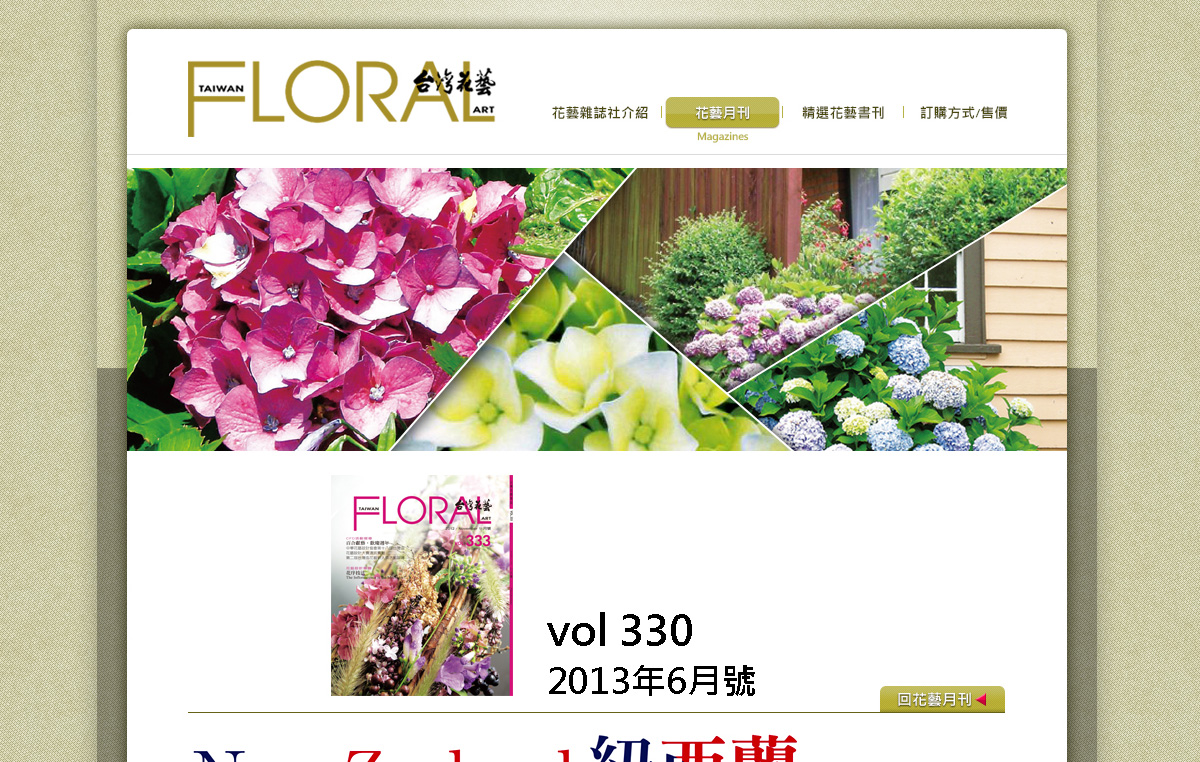1200x762 pixels.
Task: Open the 精選花藝書刊 menu item
Action: 843,113
